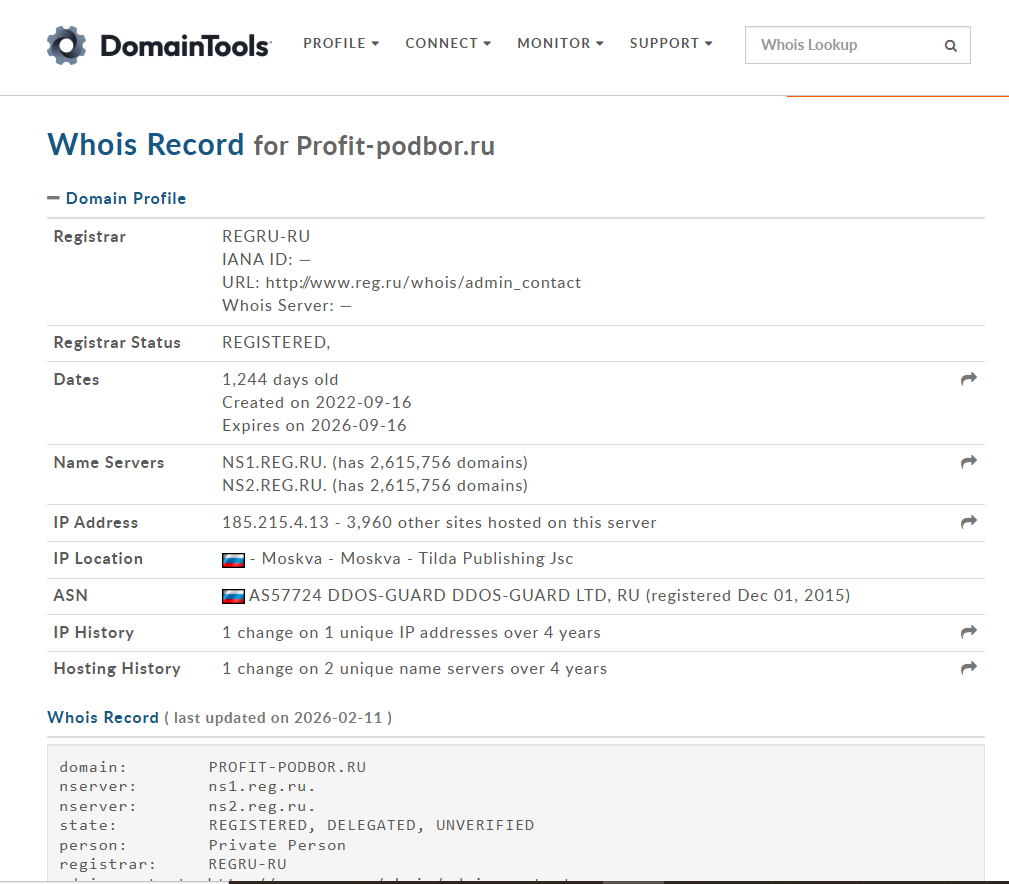Image resolution: width=1009 pixels, height=884 pixels.
Task: Open the MONITOR menu
Action: click(x=560, y=44)
